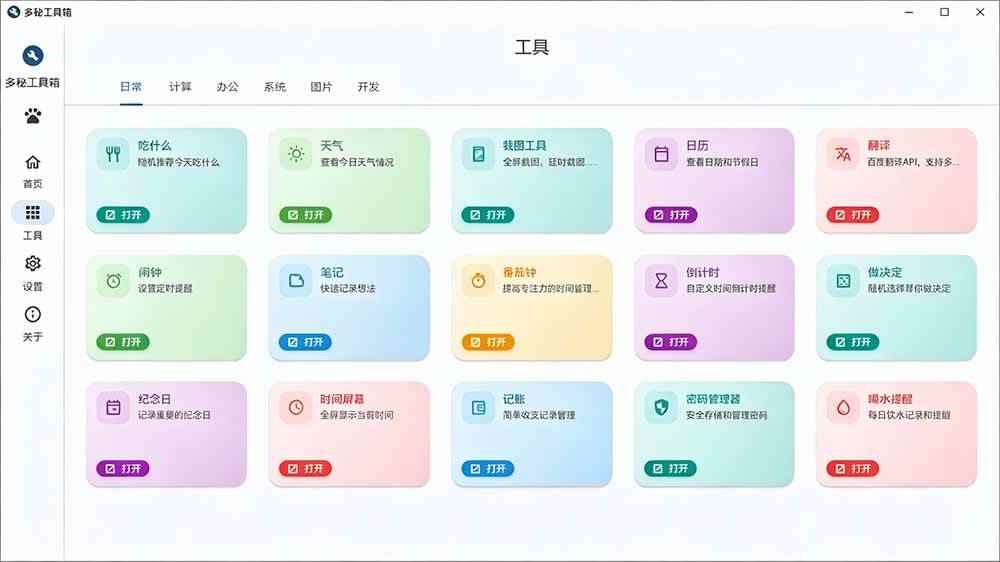Click the 全屏显示当前时间 description text

click(357, 415)
